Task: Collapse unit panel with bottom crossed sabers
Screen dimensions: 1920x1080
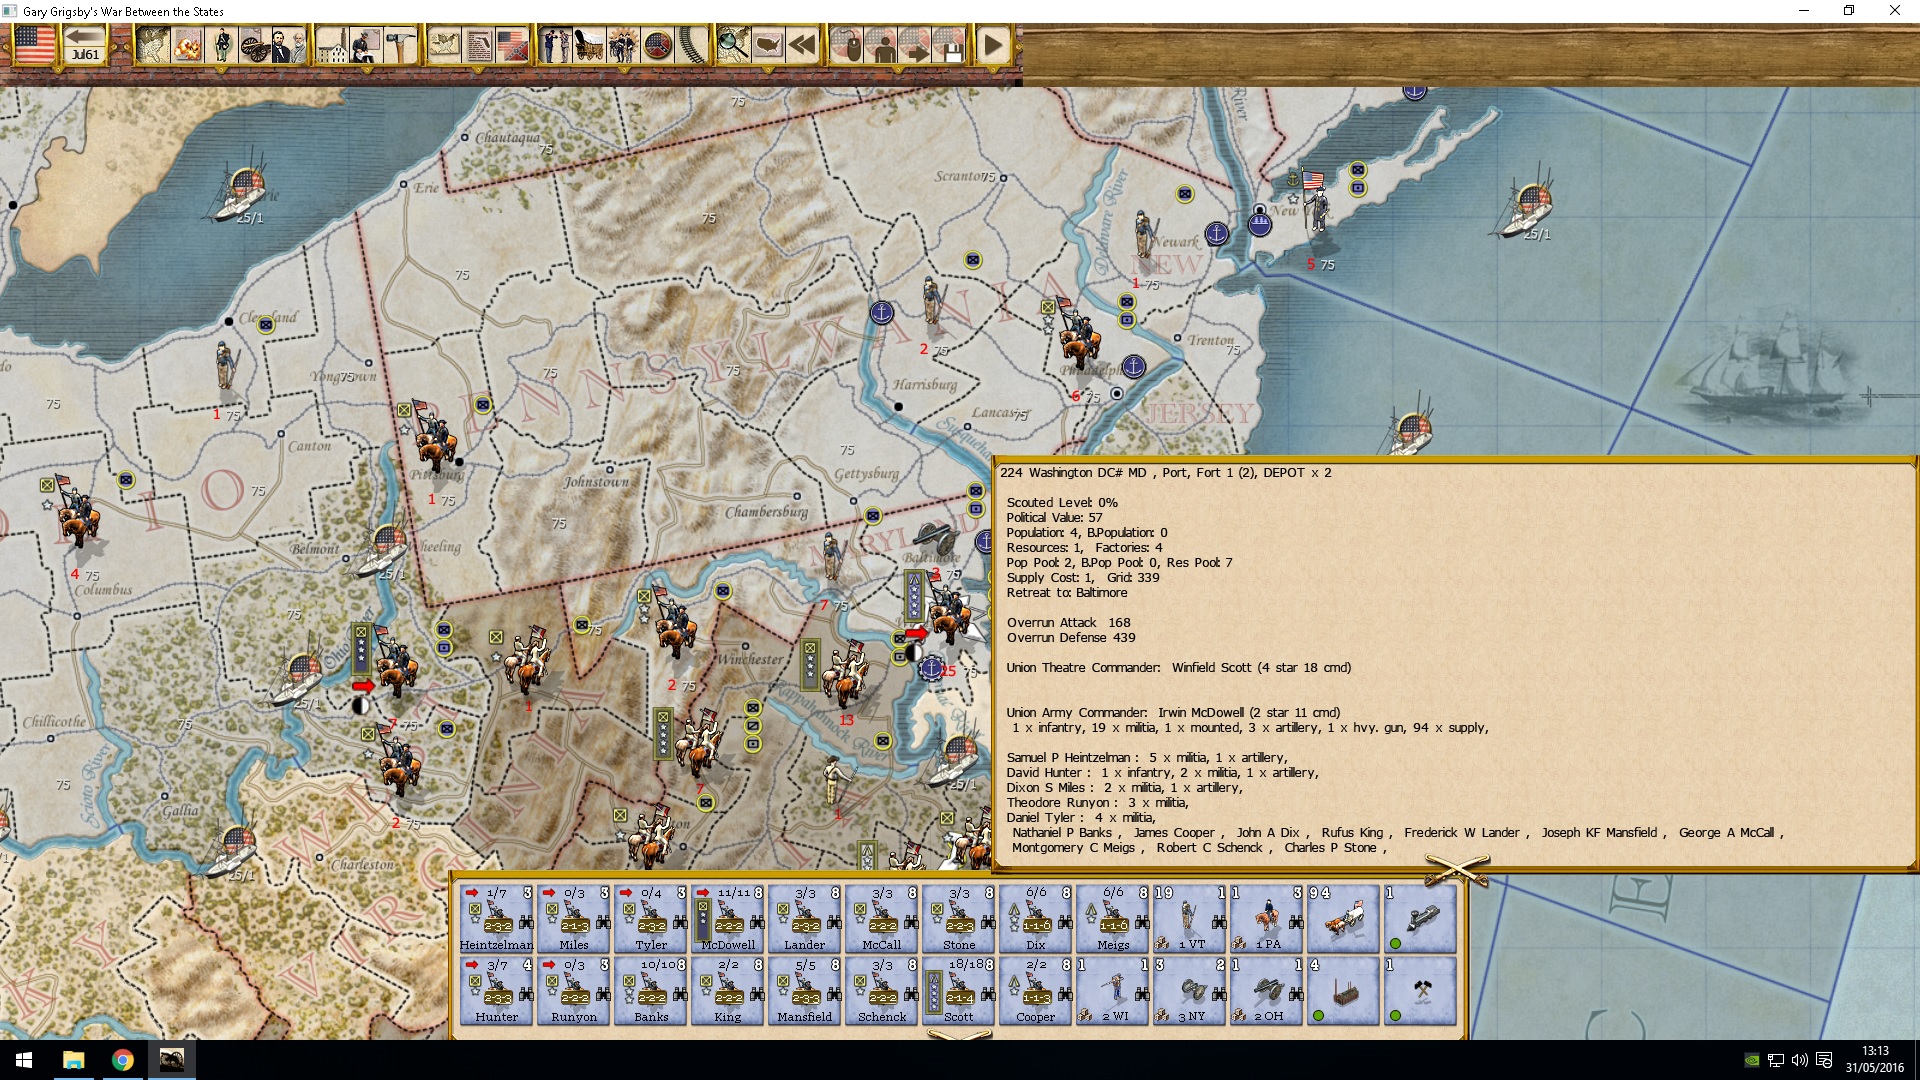Action: (958, 1035)
